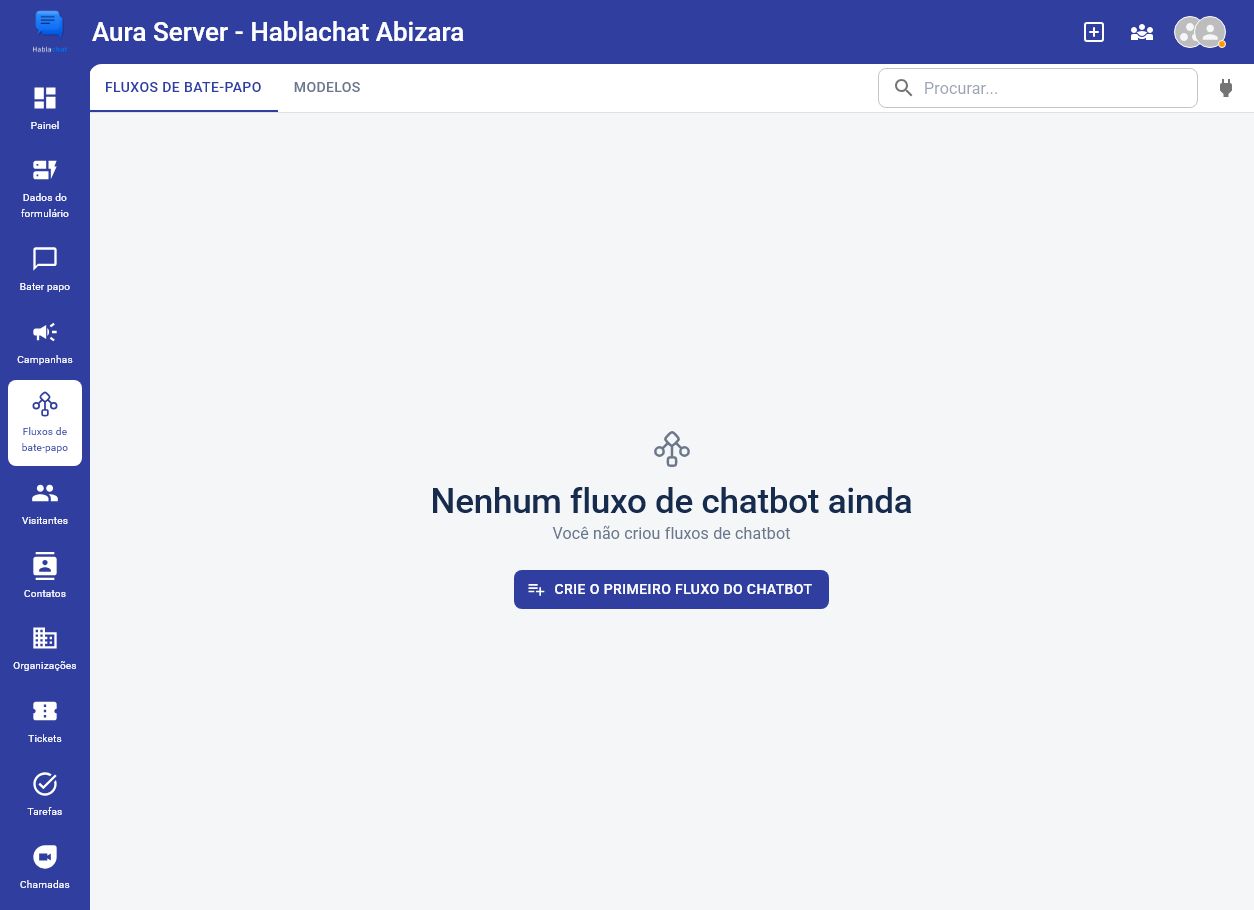Viewport: 1254px width, 910px height.
Task: Click the plug connection icon
Action: tap(1226, 88)
